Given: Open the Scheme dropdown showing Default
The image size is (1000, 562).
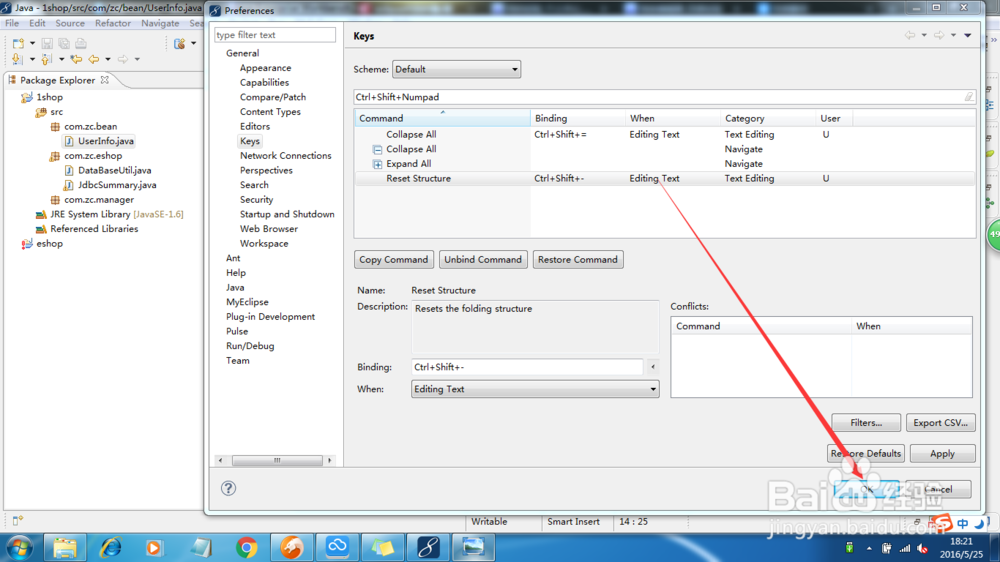Looking at the screenshot, I should (x=456, y=69).
